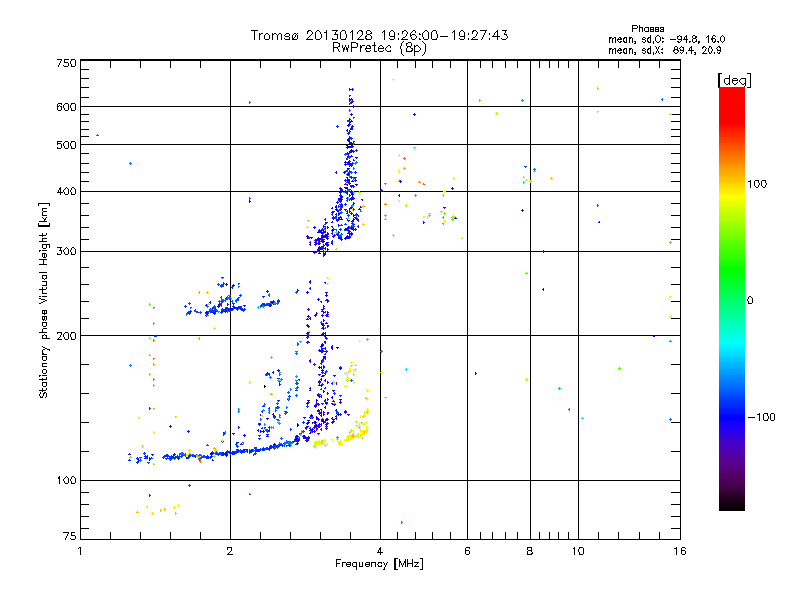Click the y-axis tick label "750"

(66, 63)
